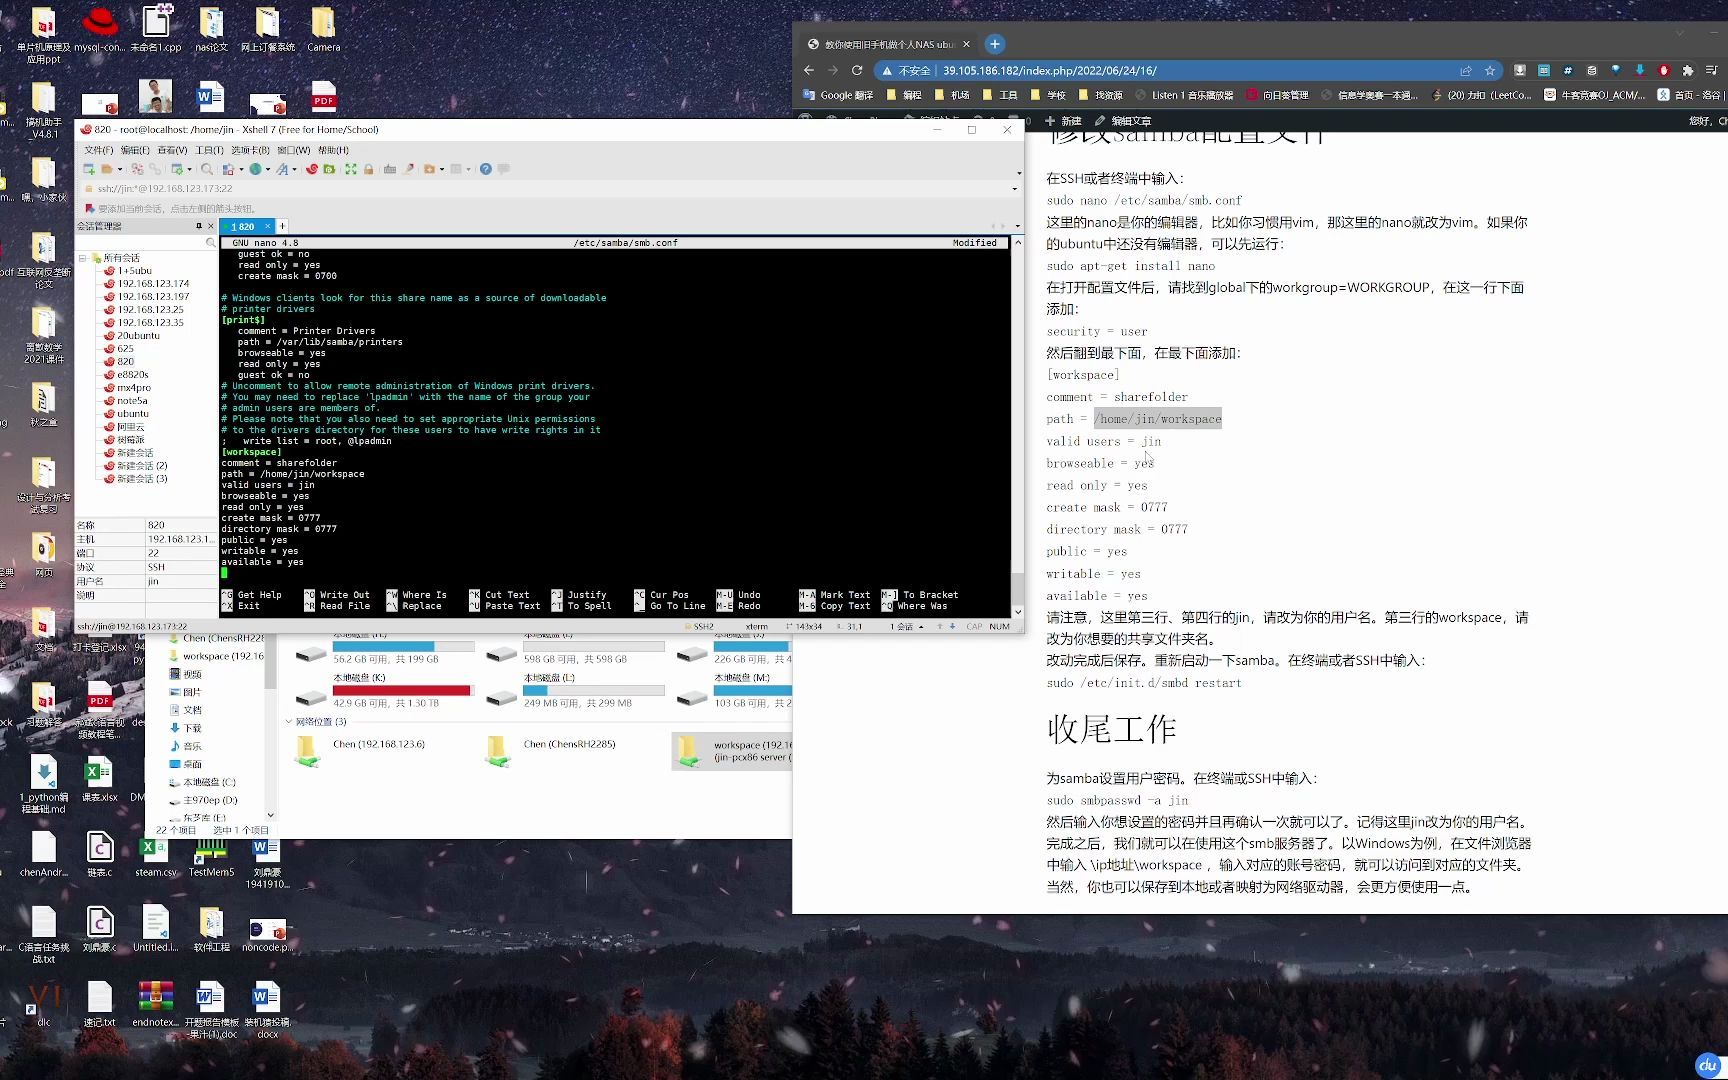Collapse the 网络位置 (3) group in Explorer
The height and width of the screenshot is (1080, 1728).
tap(289, 721)
